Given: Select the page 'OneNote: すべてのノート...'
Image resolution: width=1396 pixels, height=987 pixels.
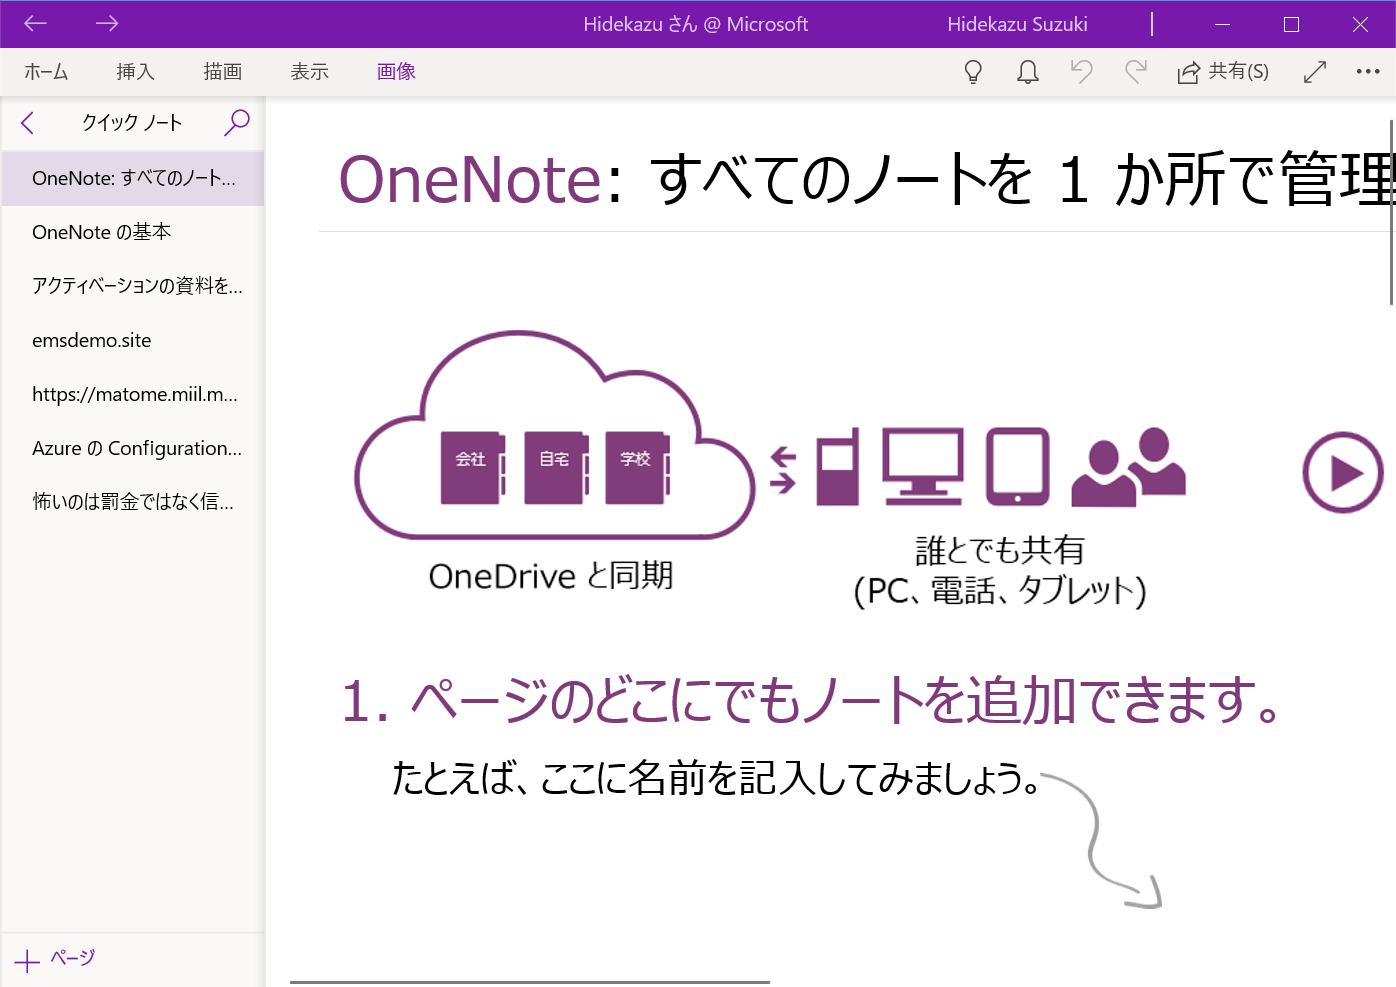Looking at the screenshot, I should pos(133,178).
